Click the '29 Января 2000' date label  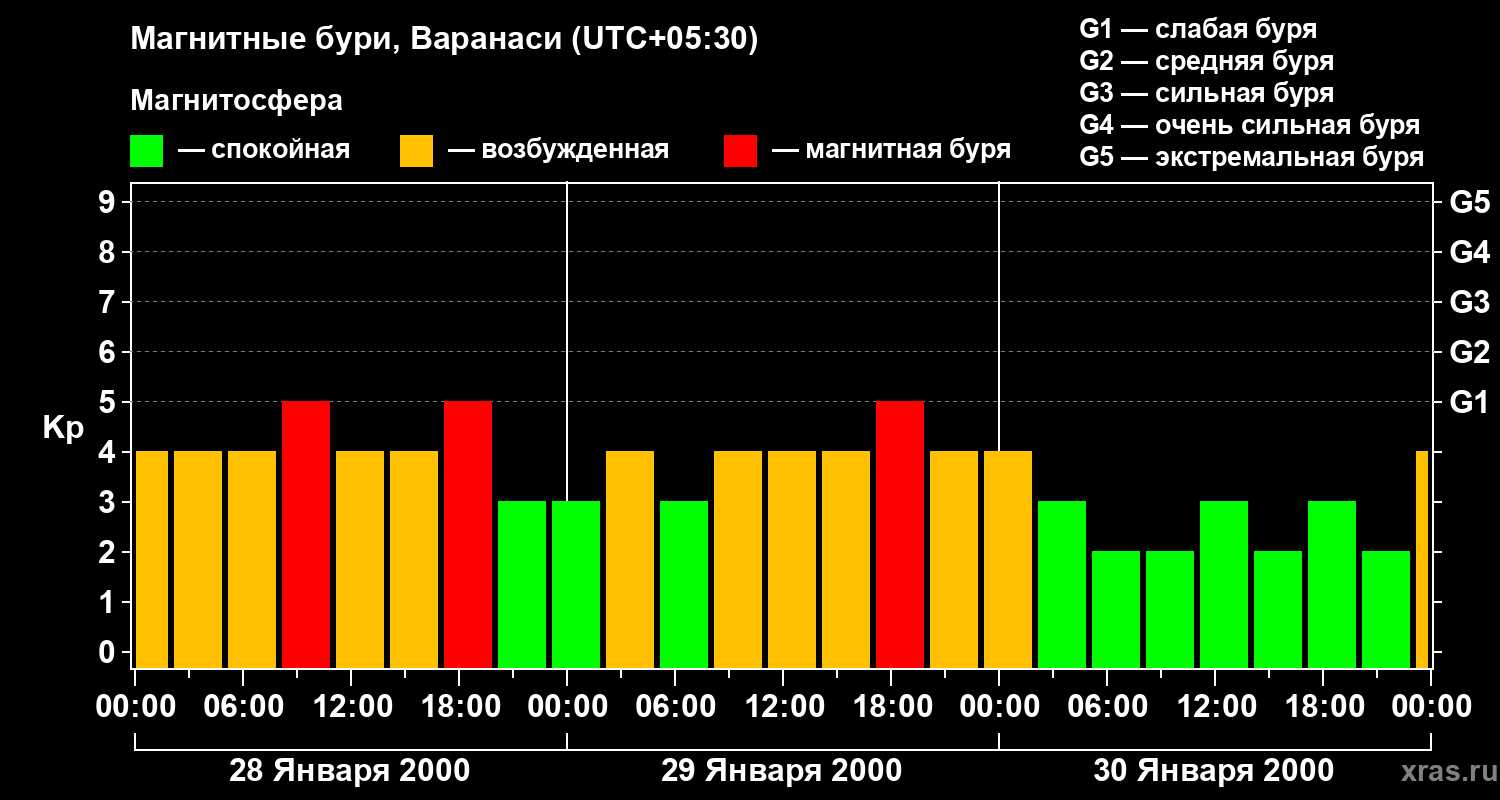pos(781,771)
